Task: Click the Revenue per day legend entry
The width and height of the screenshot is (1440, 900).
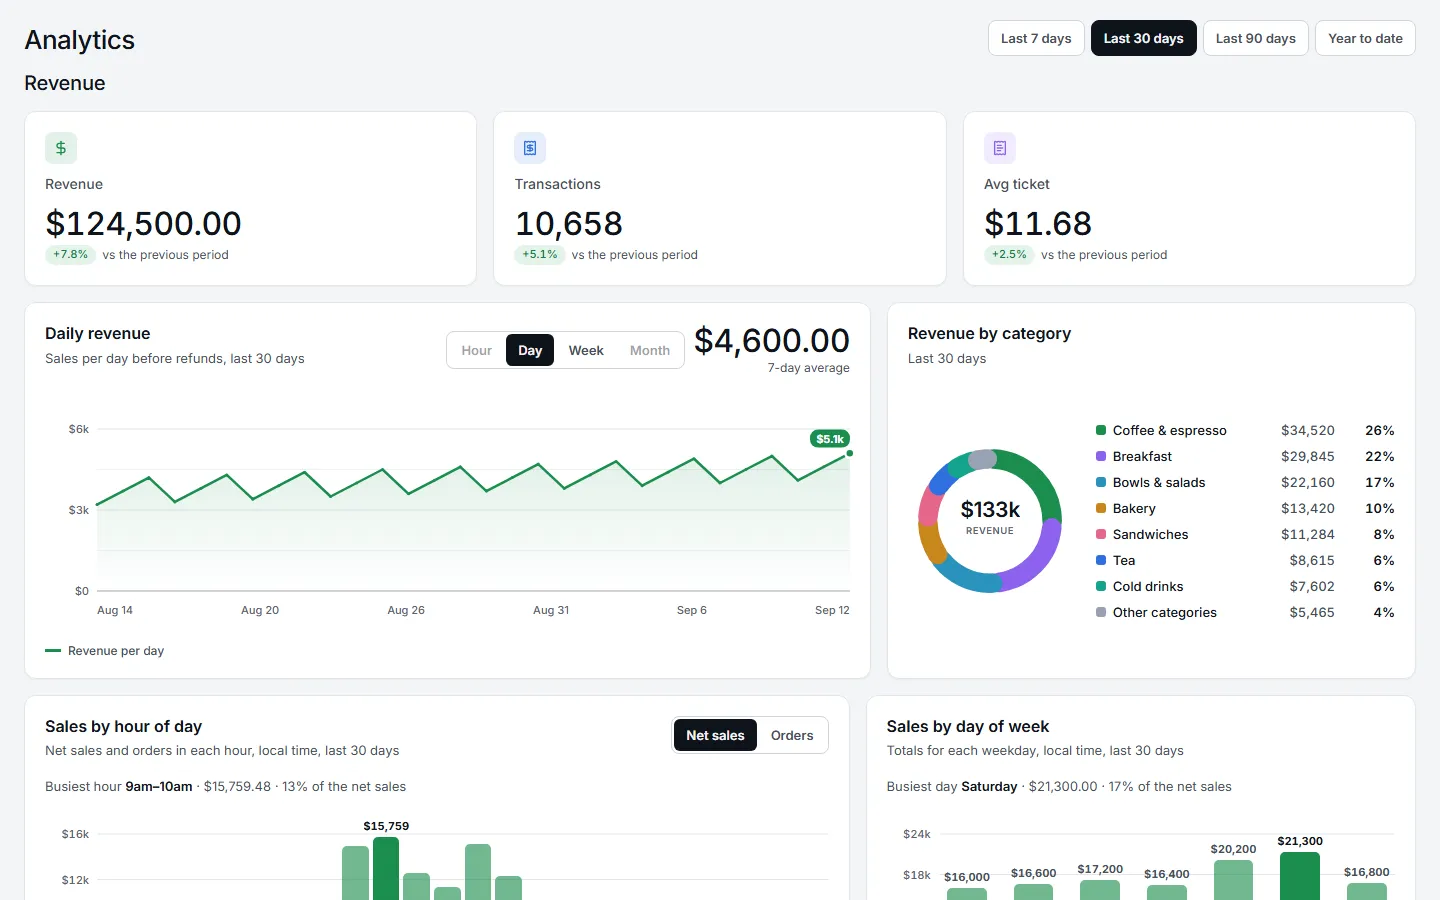Action: click(105, 651)
